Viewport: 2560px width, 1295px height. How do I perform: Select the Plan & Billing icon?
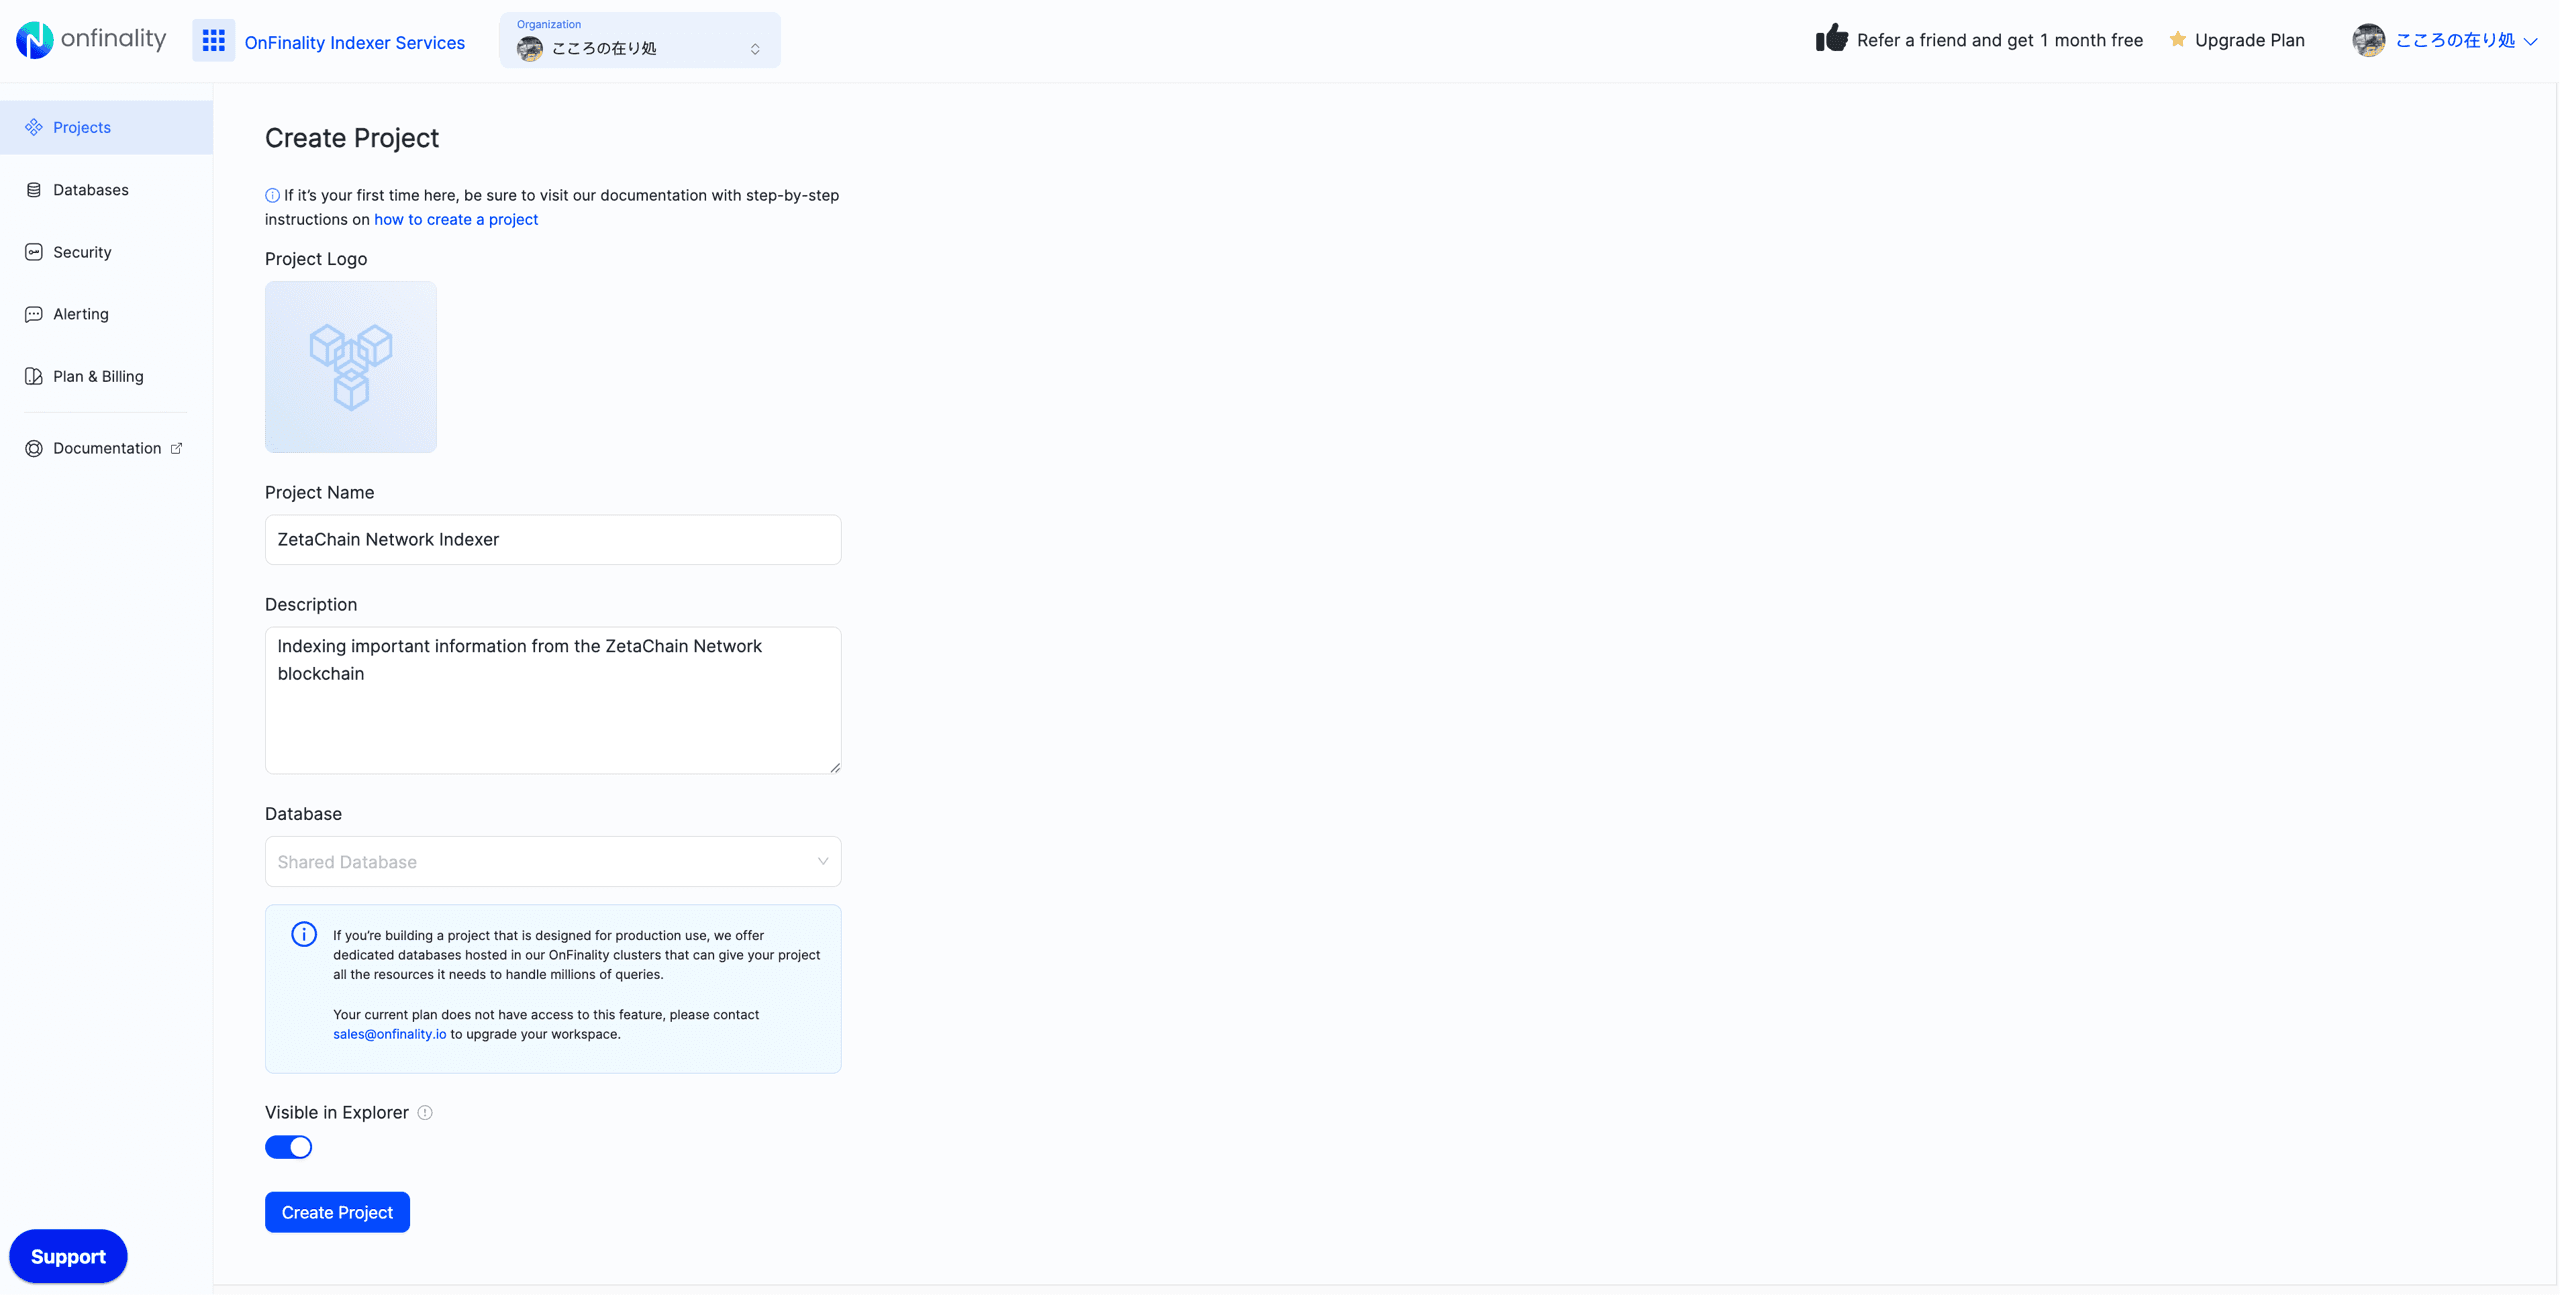pos(34,376)
